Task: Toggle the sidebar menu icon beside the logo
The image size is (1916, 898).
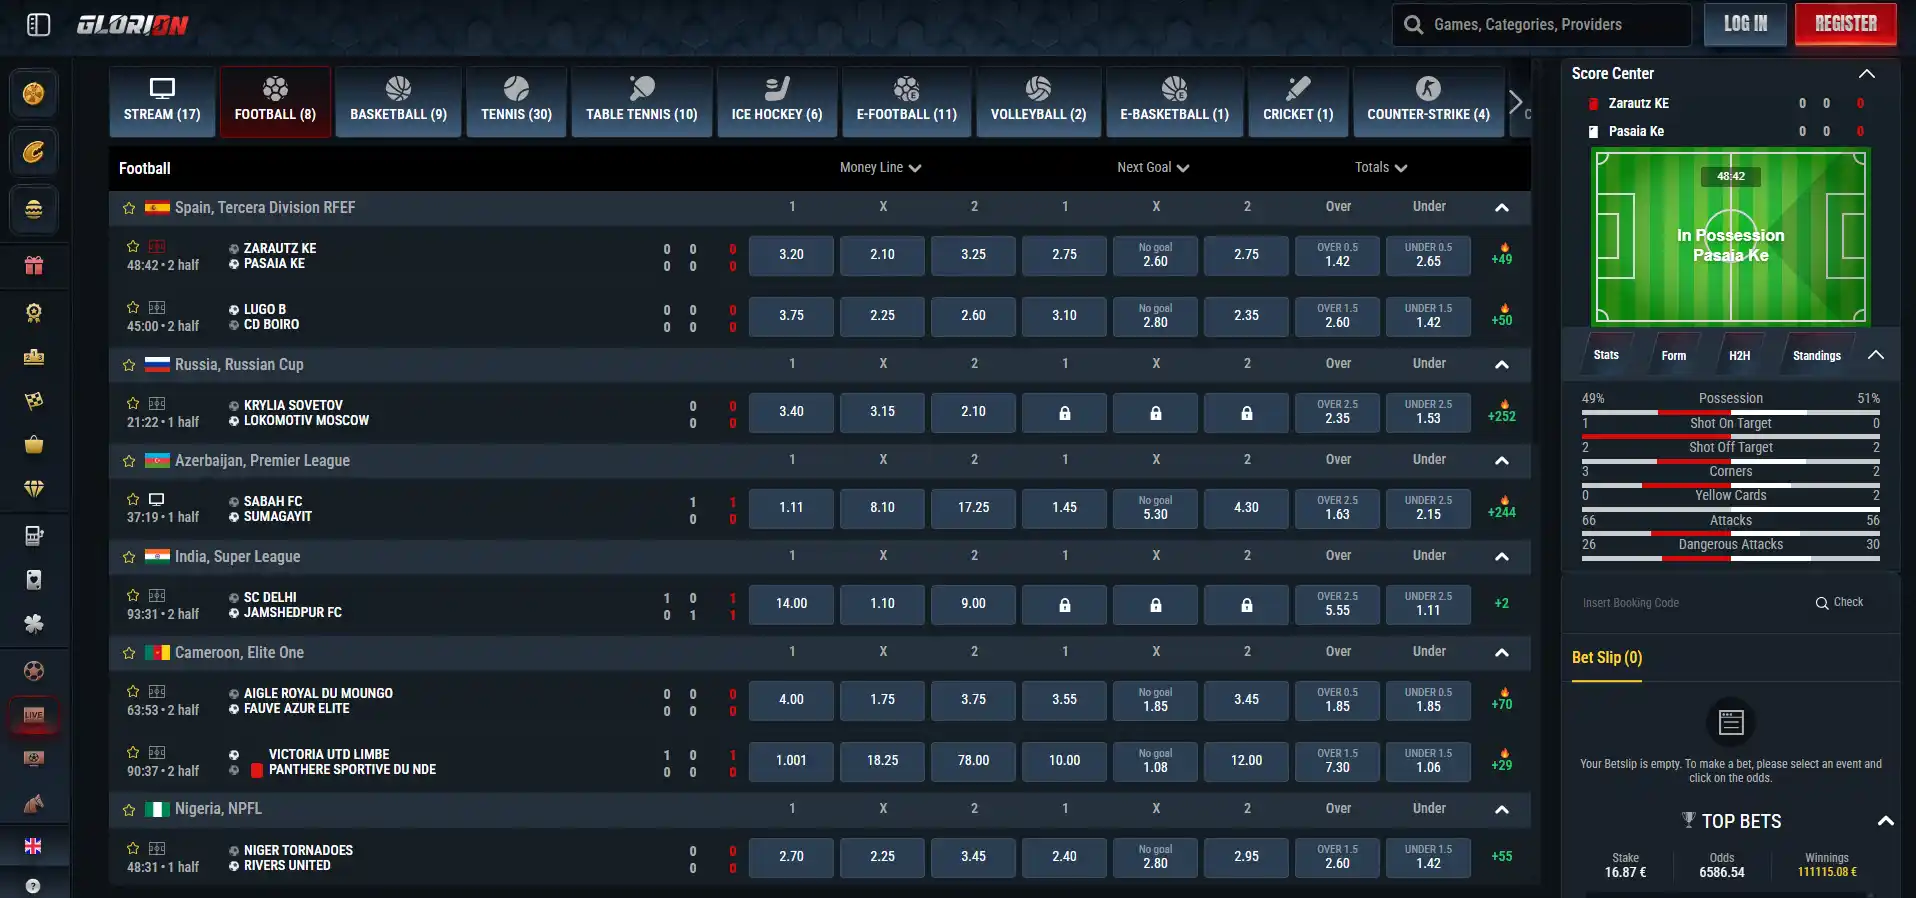Action: pyautogui.click(x=38, y=25)
